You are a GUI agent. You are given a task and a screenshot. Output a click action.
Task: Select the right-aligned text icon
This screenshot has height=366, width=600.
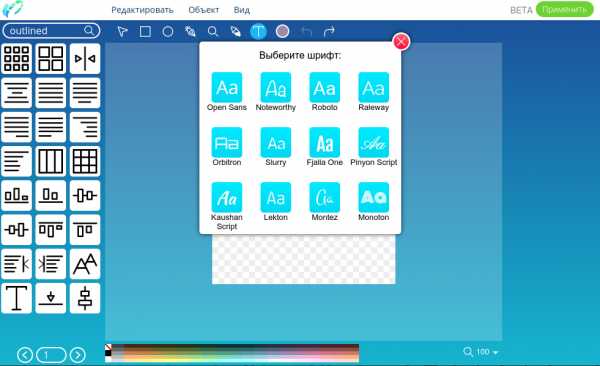(85, 127)
